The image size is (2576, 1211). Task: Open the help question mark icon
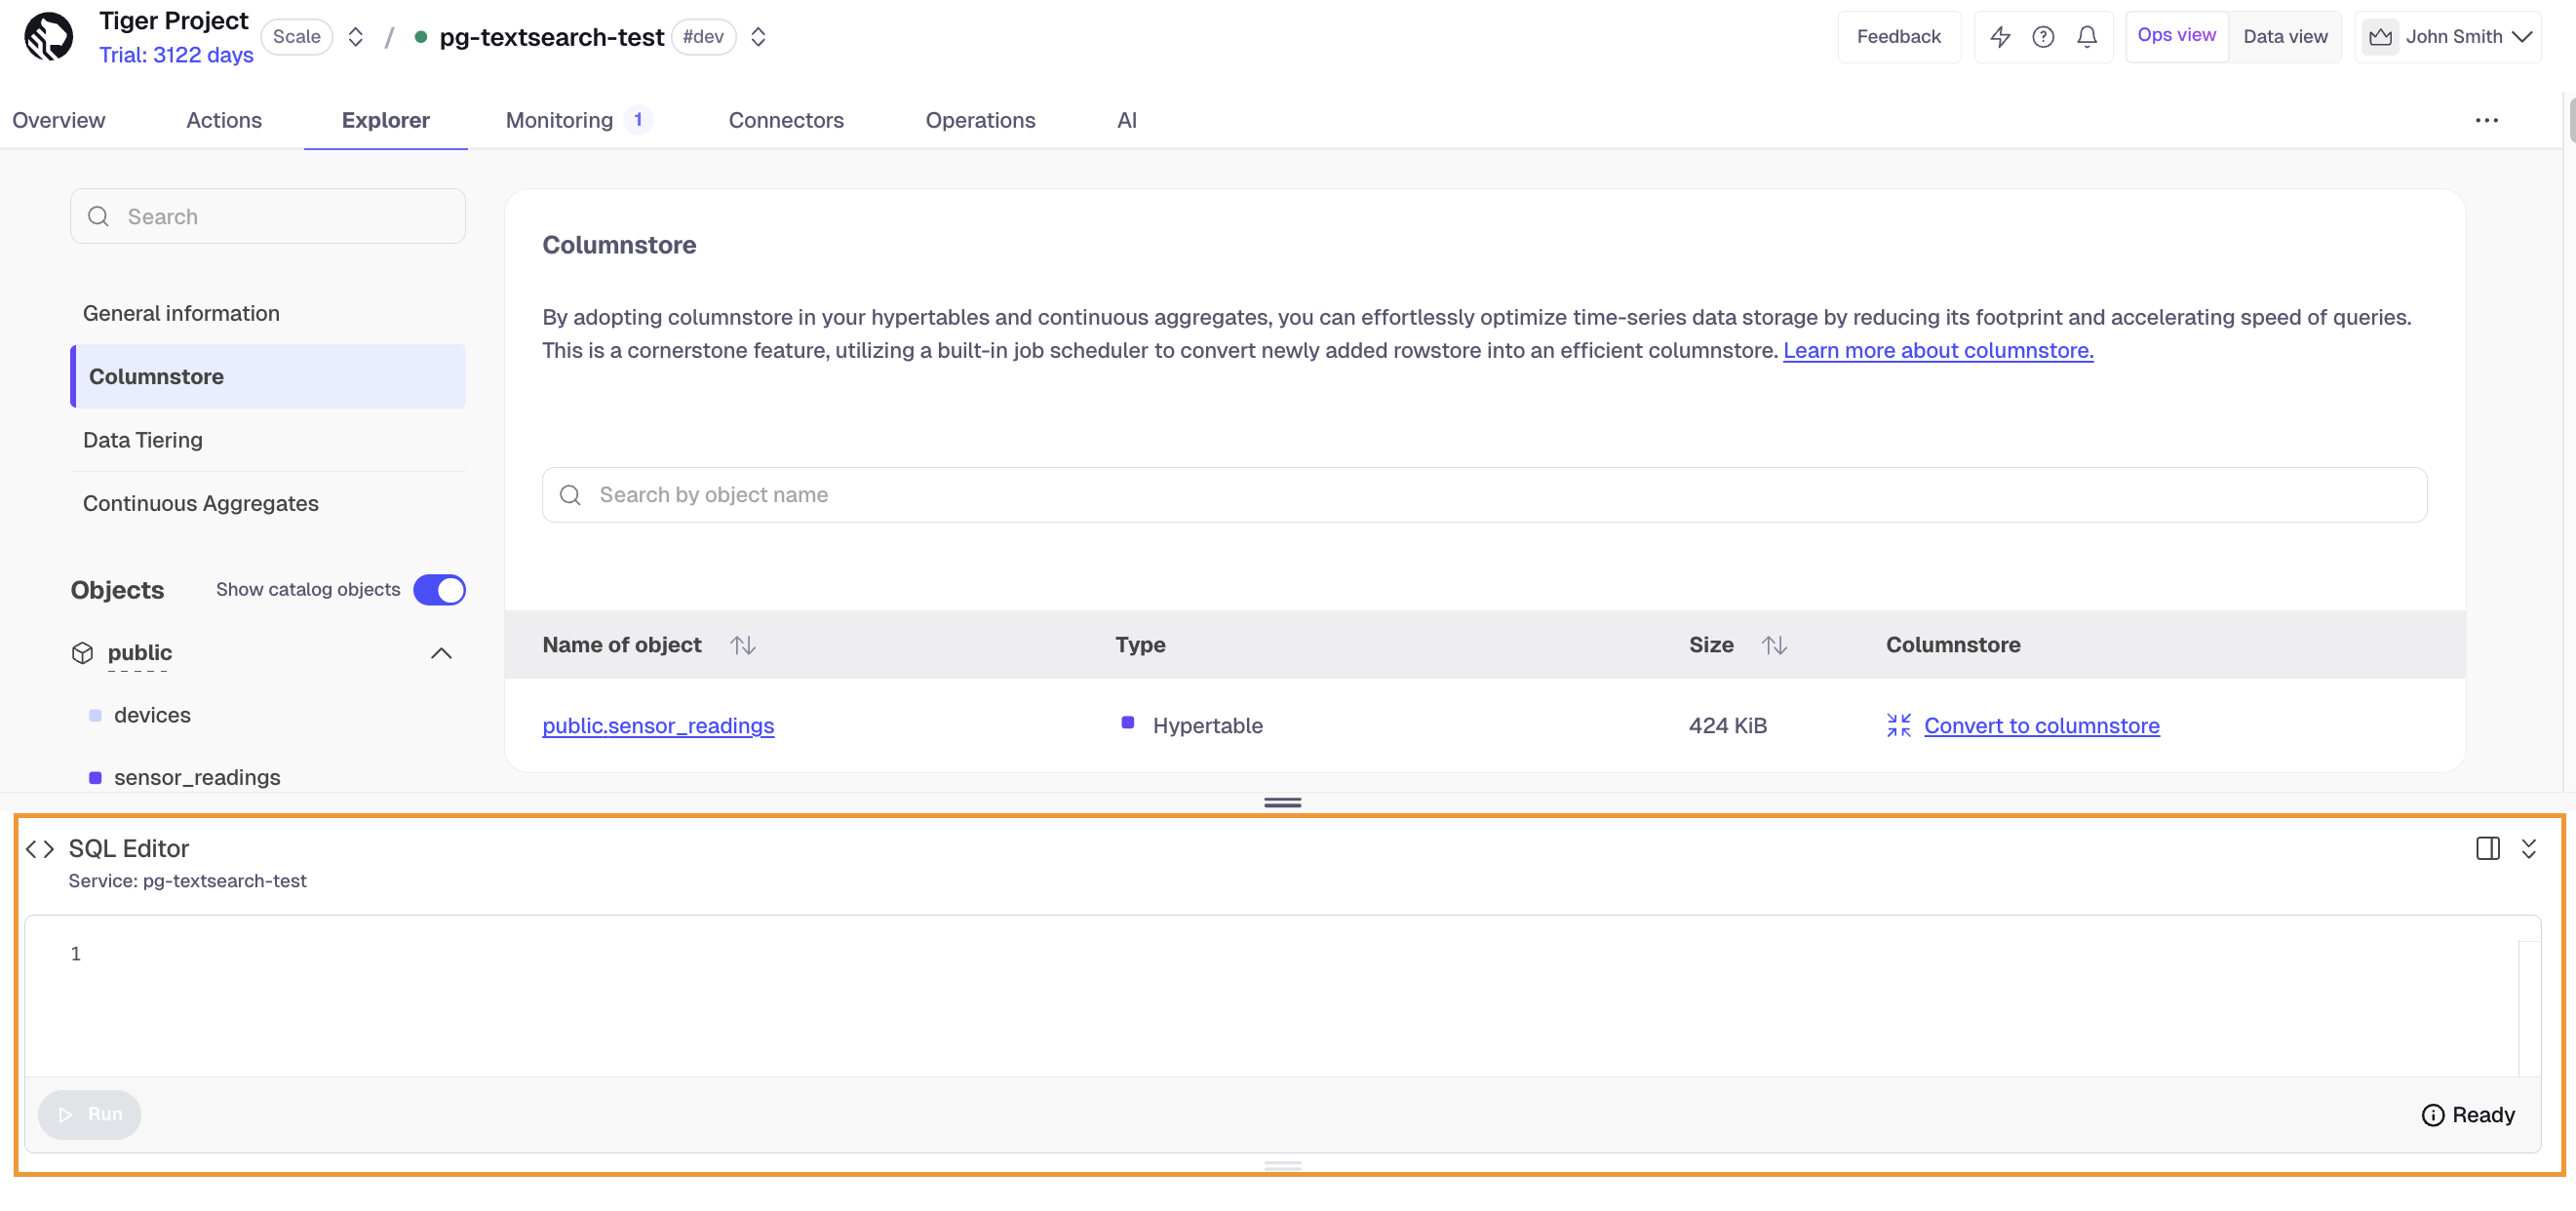point(2043,36)
